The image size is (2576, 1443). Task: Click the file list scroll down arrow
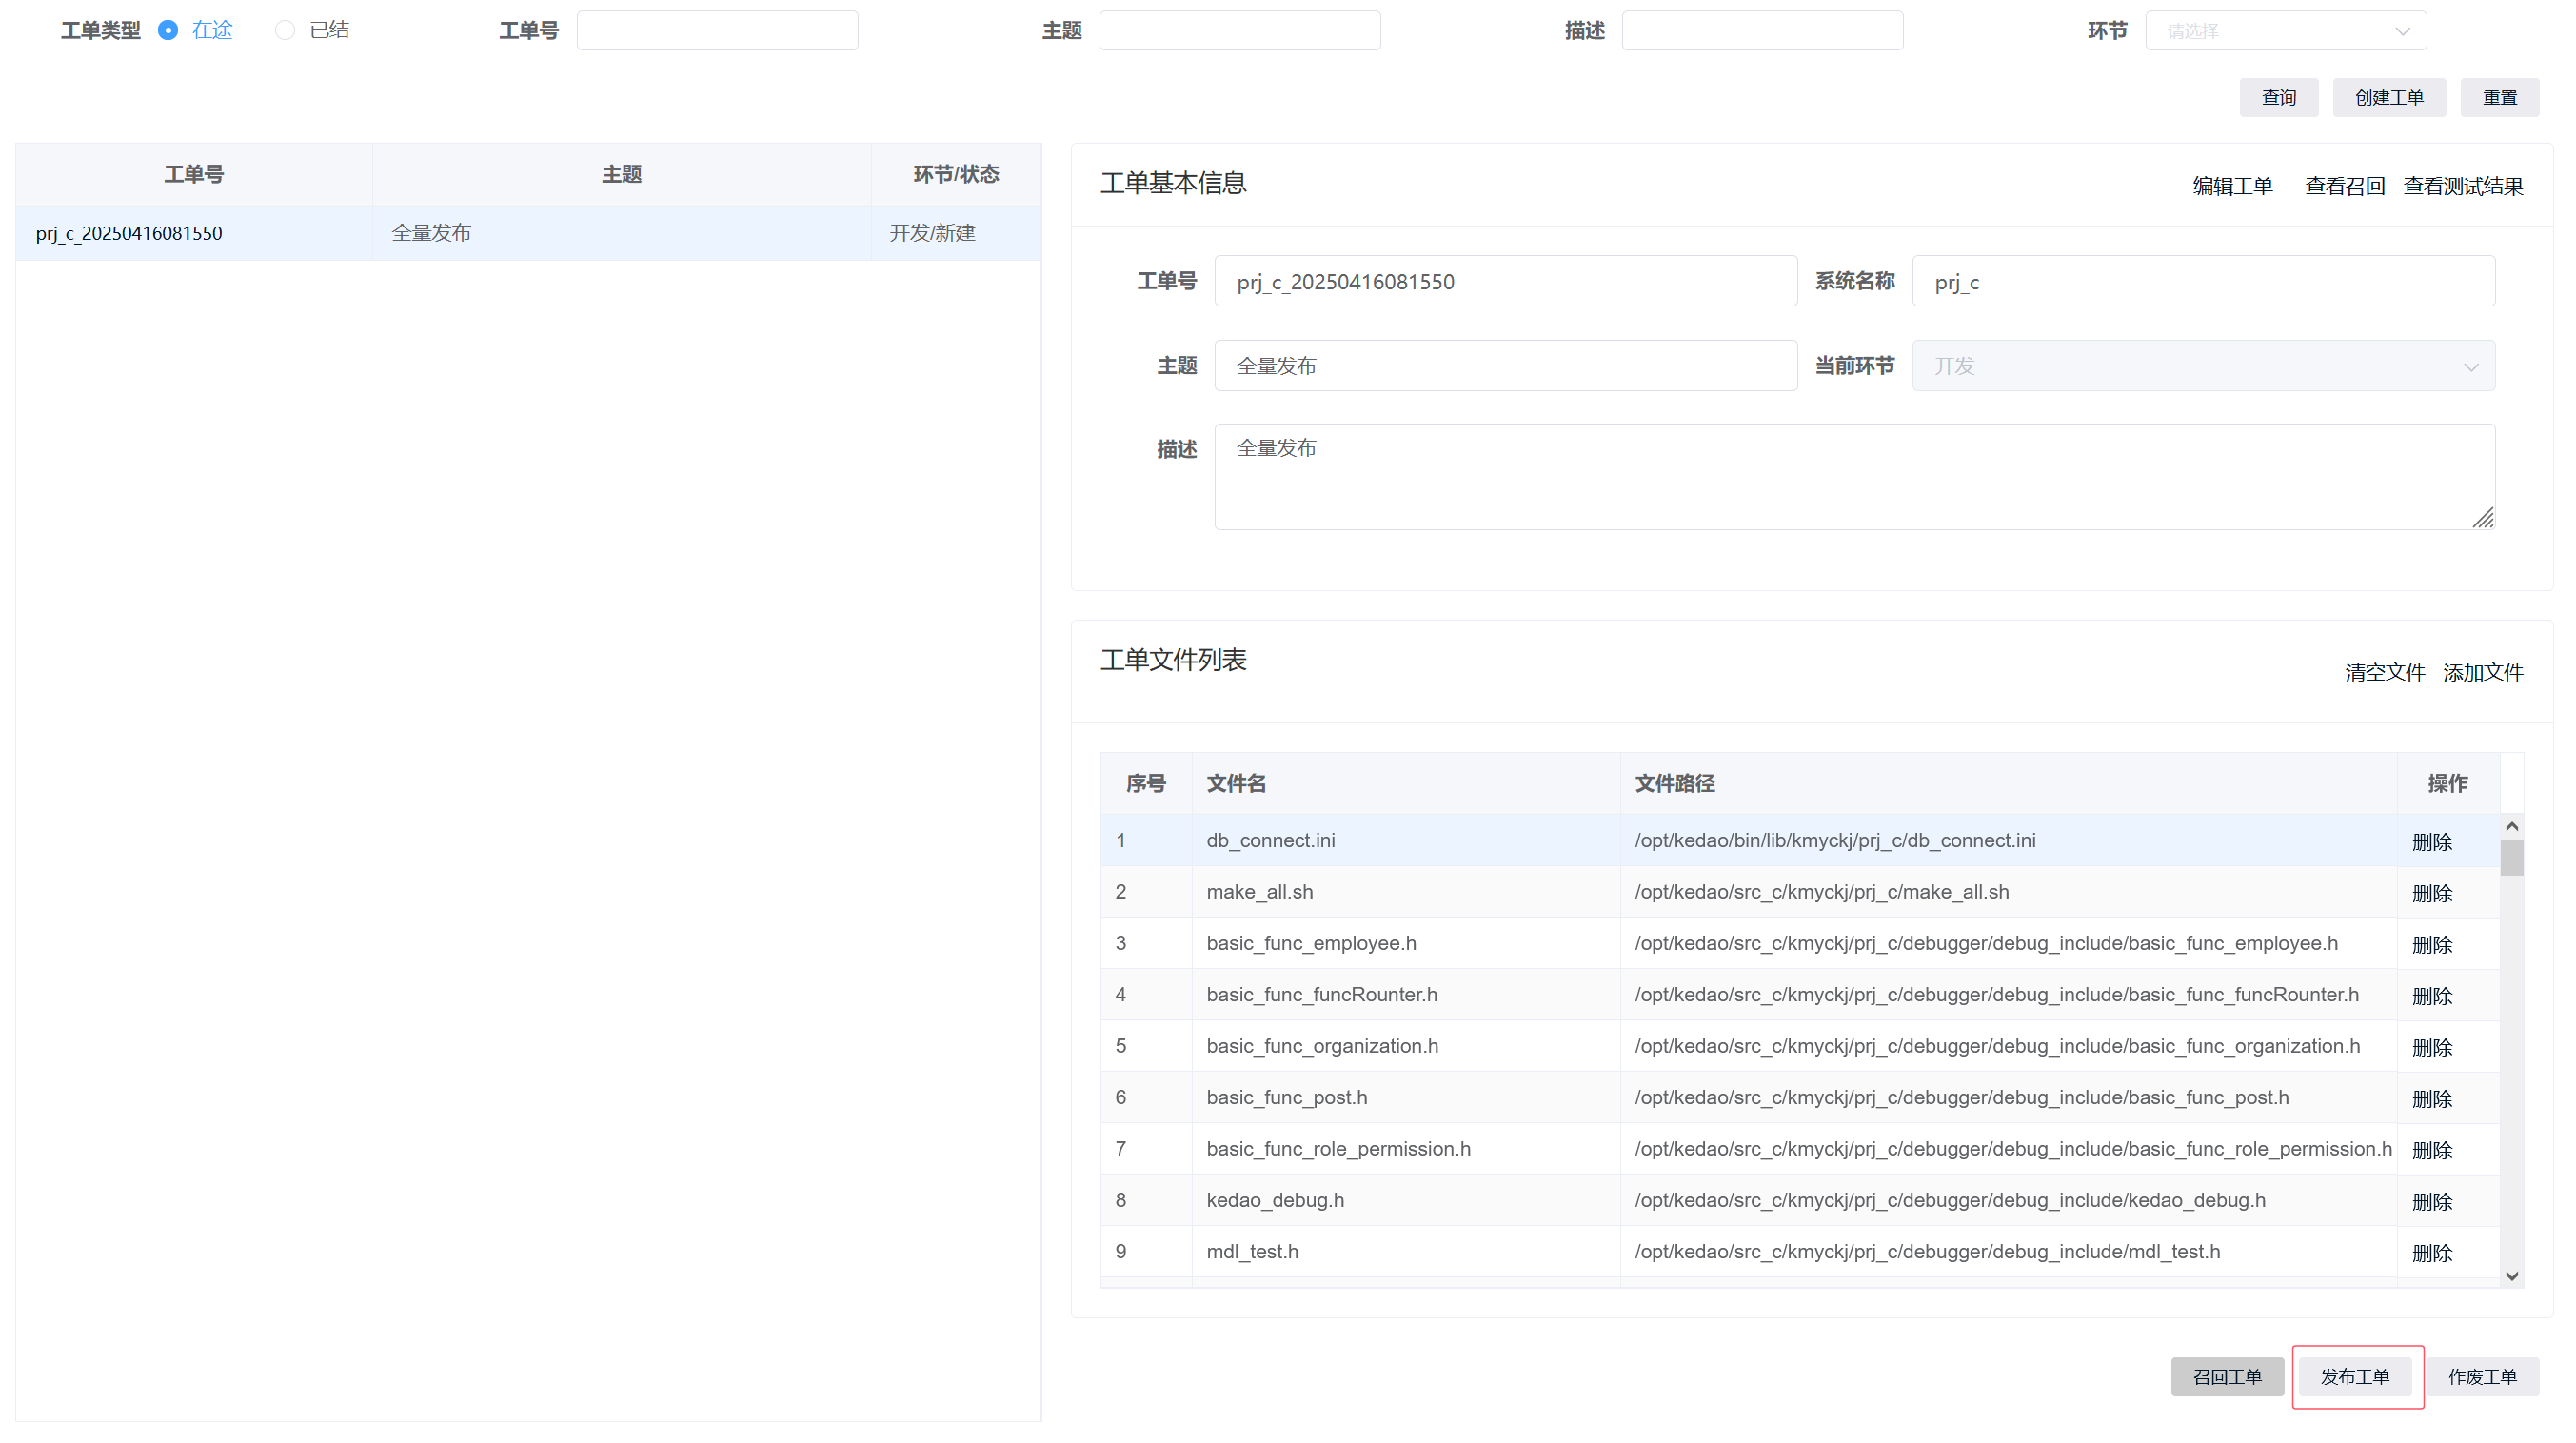tap(2511, 1276)
